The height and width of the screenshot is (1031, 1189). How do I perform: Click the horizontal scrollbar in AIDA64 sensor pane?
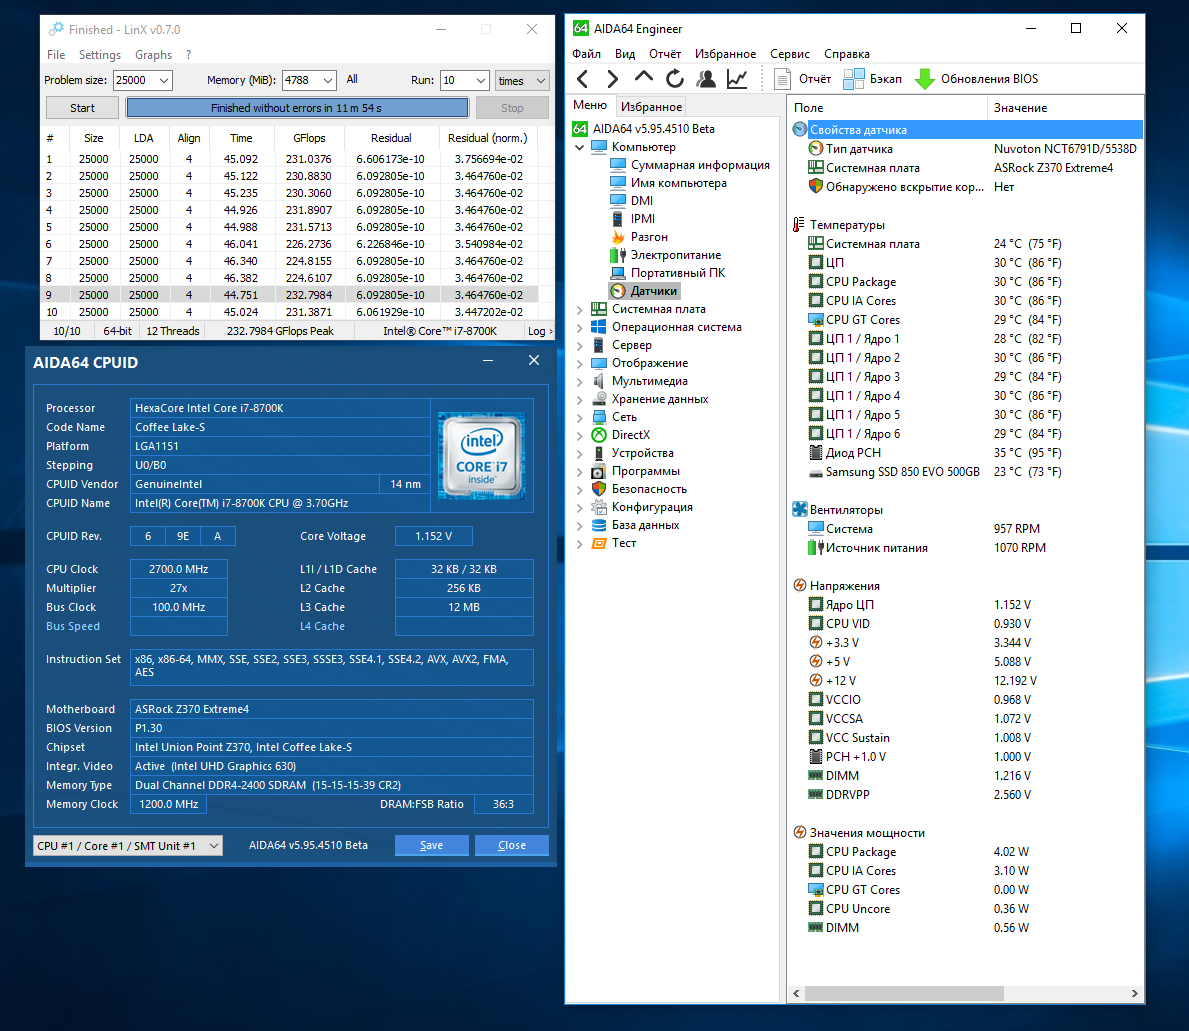[904, 993]
